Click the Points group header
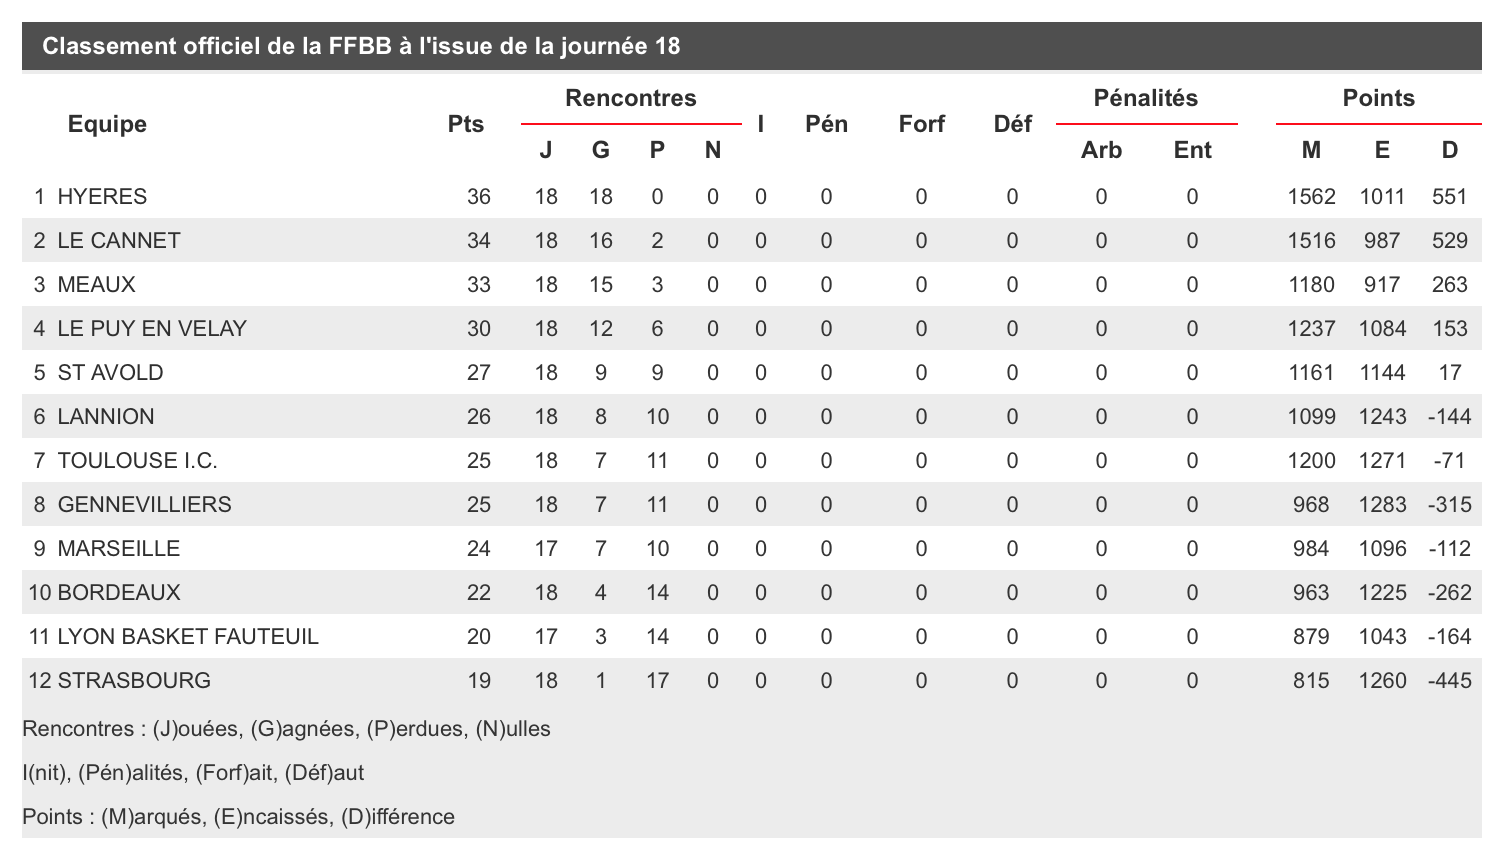This screenshot has height=854, width=1506. pyautogui.click(x=1379, y=98)
